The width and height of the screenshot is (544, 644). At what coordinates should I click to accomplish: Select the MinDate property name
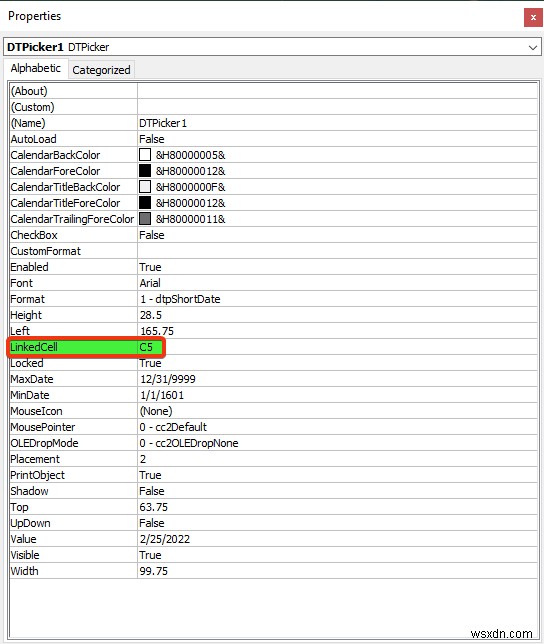pos(30,395)
